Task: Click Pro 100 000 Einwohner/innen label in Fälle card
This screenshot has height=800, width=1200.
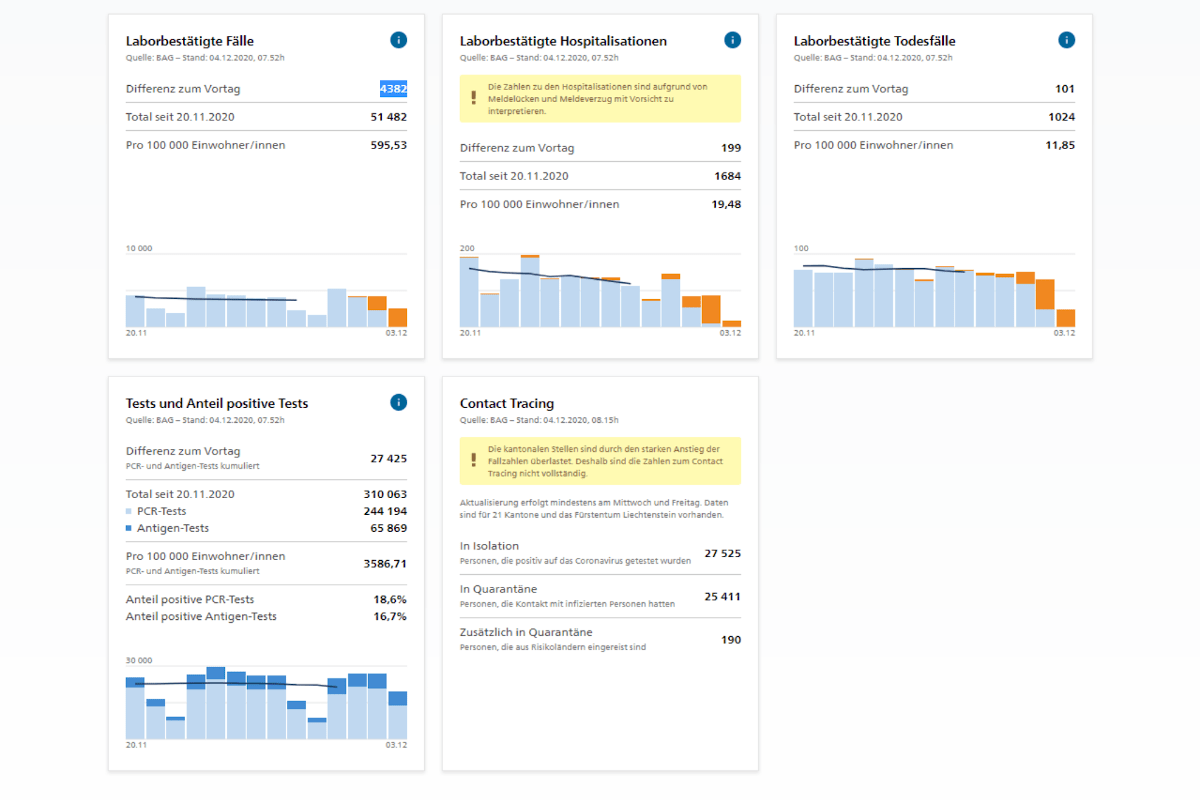Action: (x=205, y=145)
